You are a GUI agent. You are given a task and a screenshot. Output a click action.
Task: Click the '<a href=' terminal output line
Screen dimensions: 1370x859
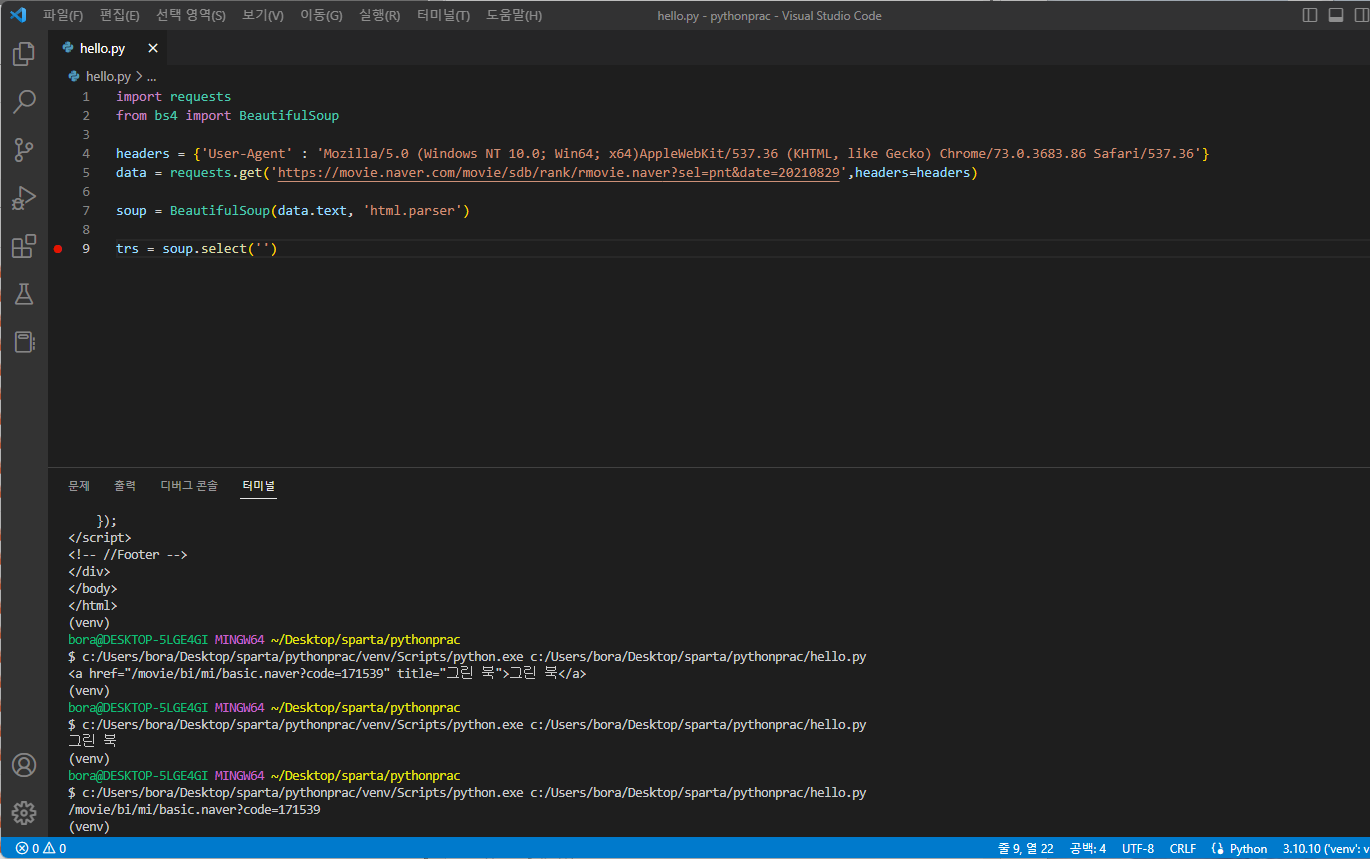(327, 674)
